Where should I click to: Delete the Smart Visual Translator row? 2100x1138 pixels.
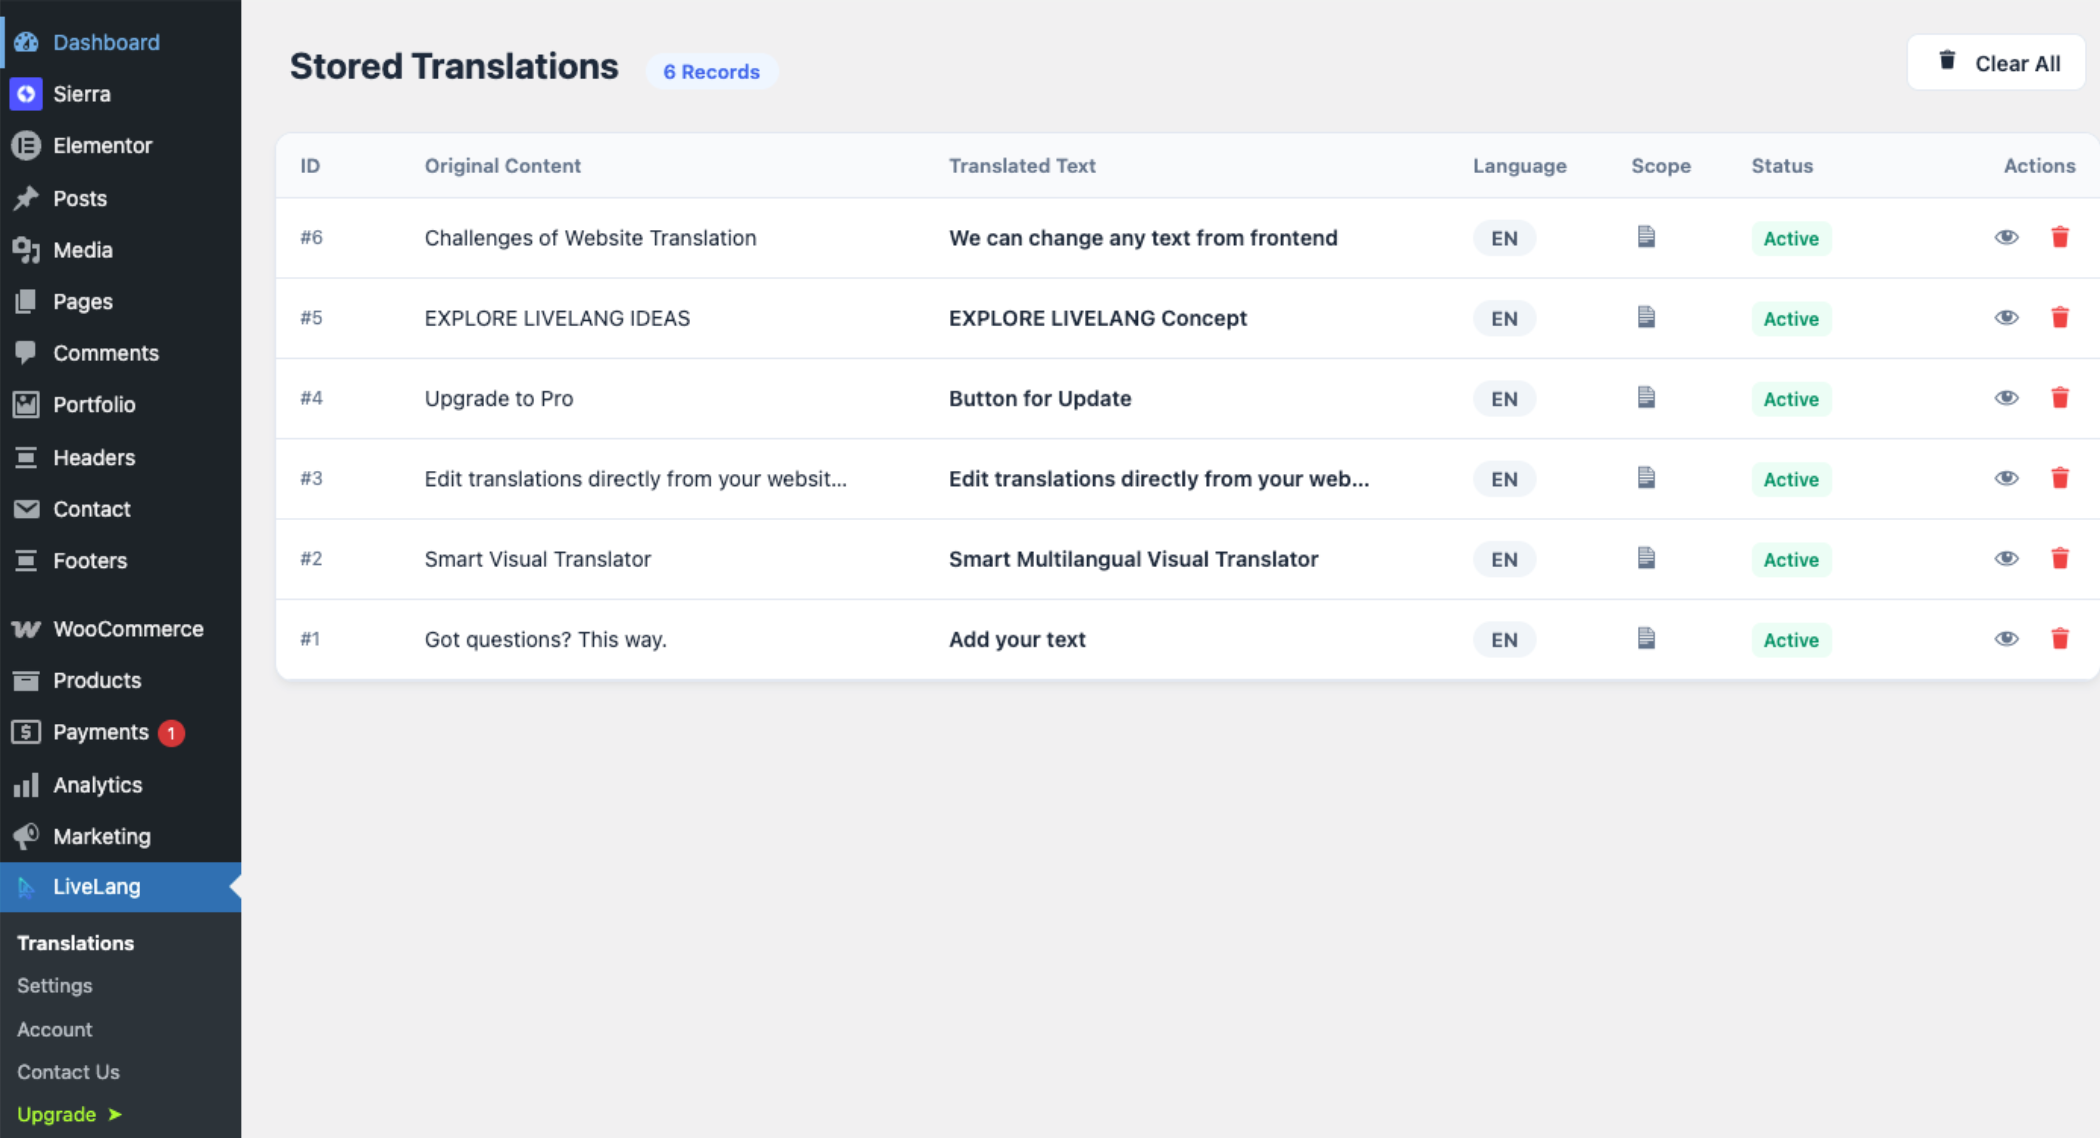(2060, 558)
